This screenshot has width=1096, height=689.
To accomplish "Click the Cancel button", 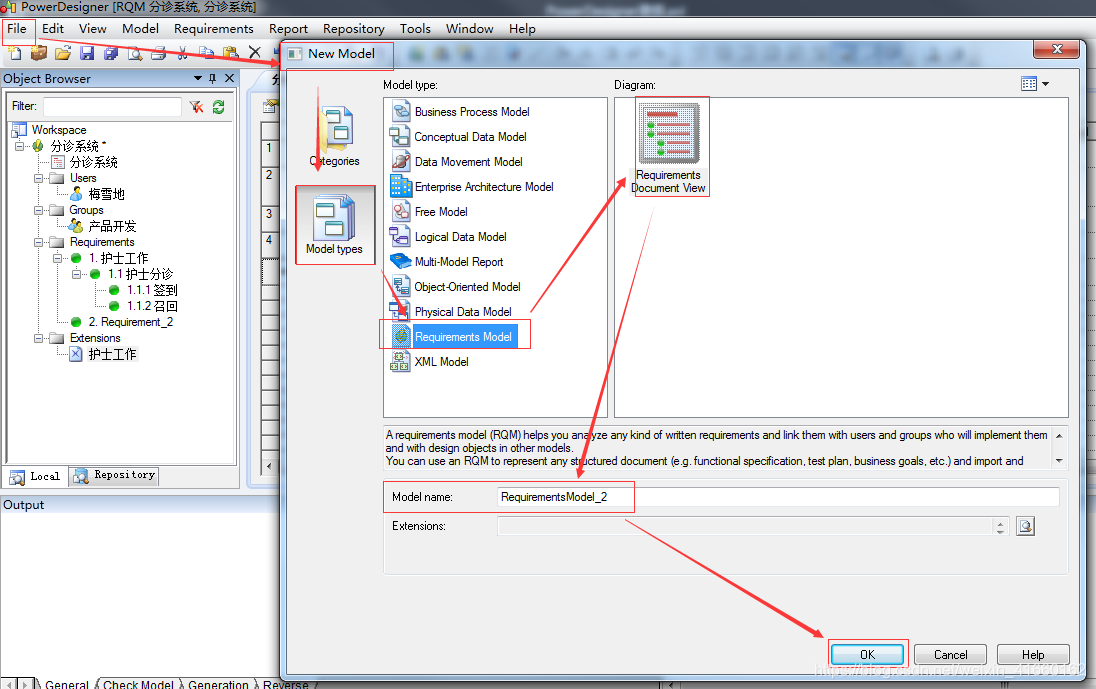I will [x=951, y=655].
